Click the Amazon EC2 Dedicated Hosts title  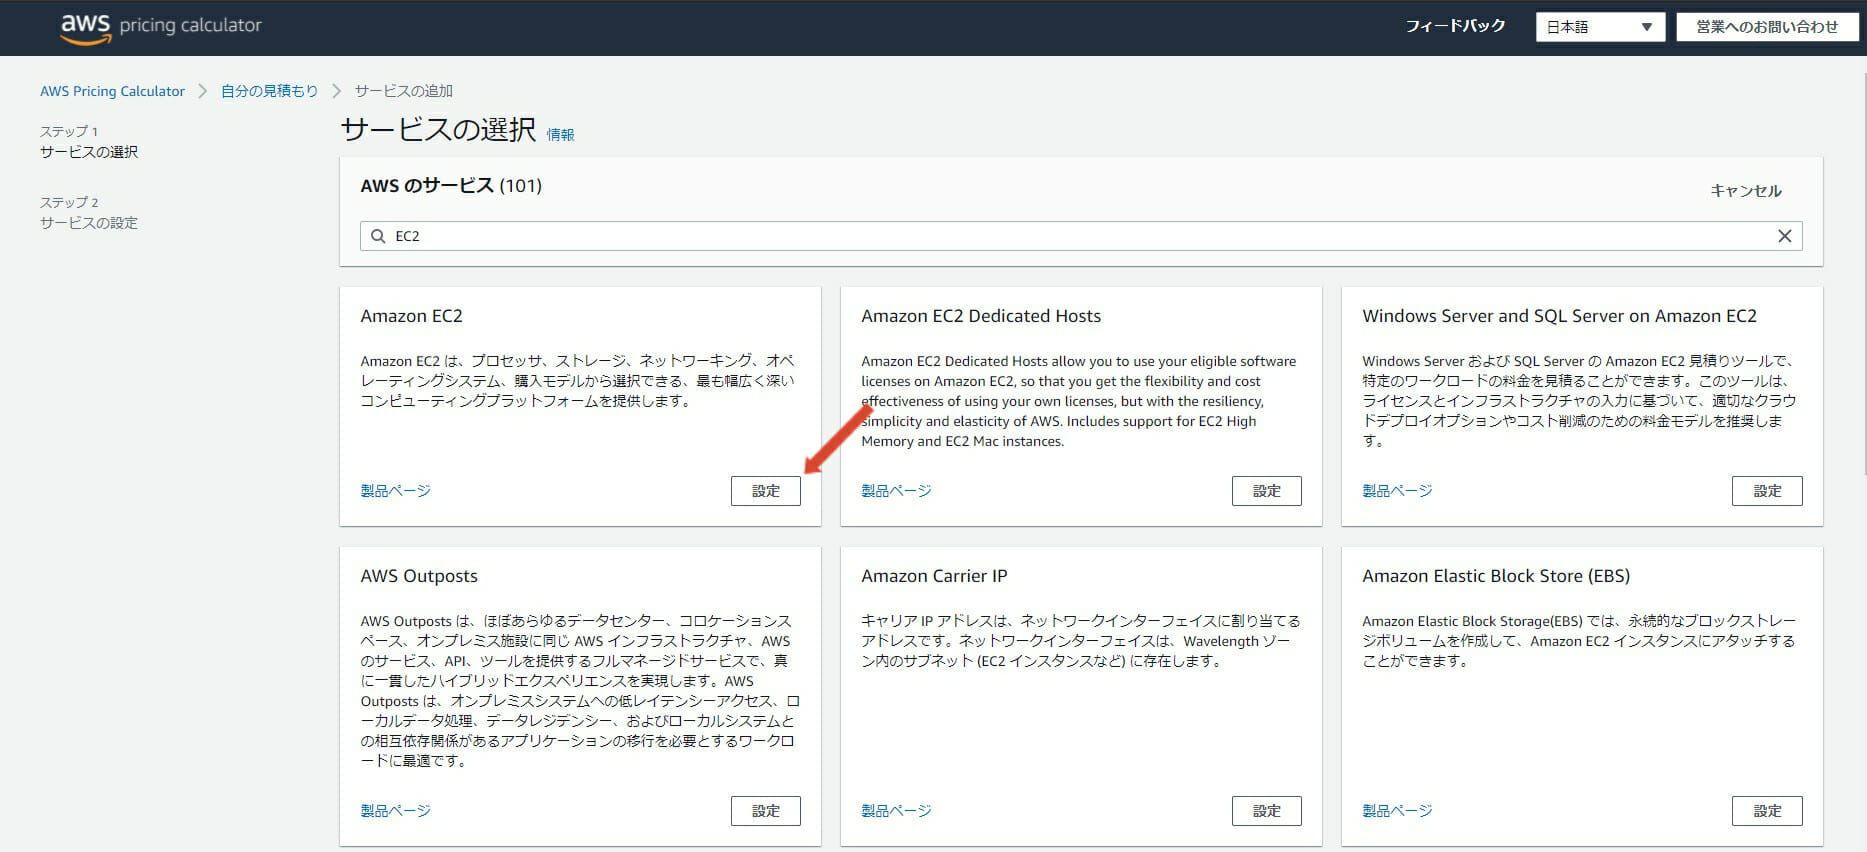coord(981,316)
